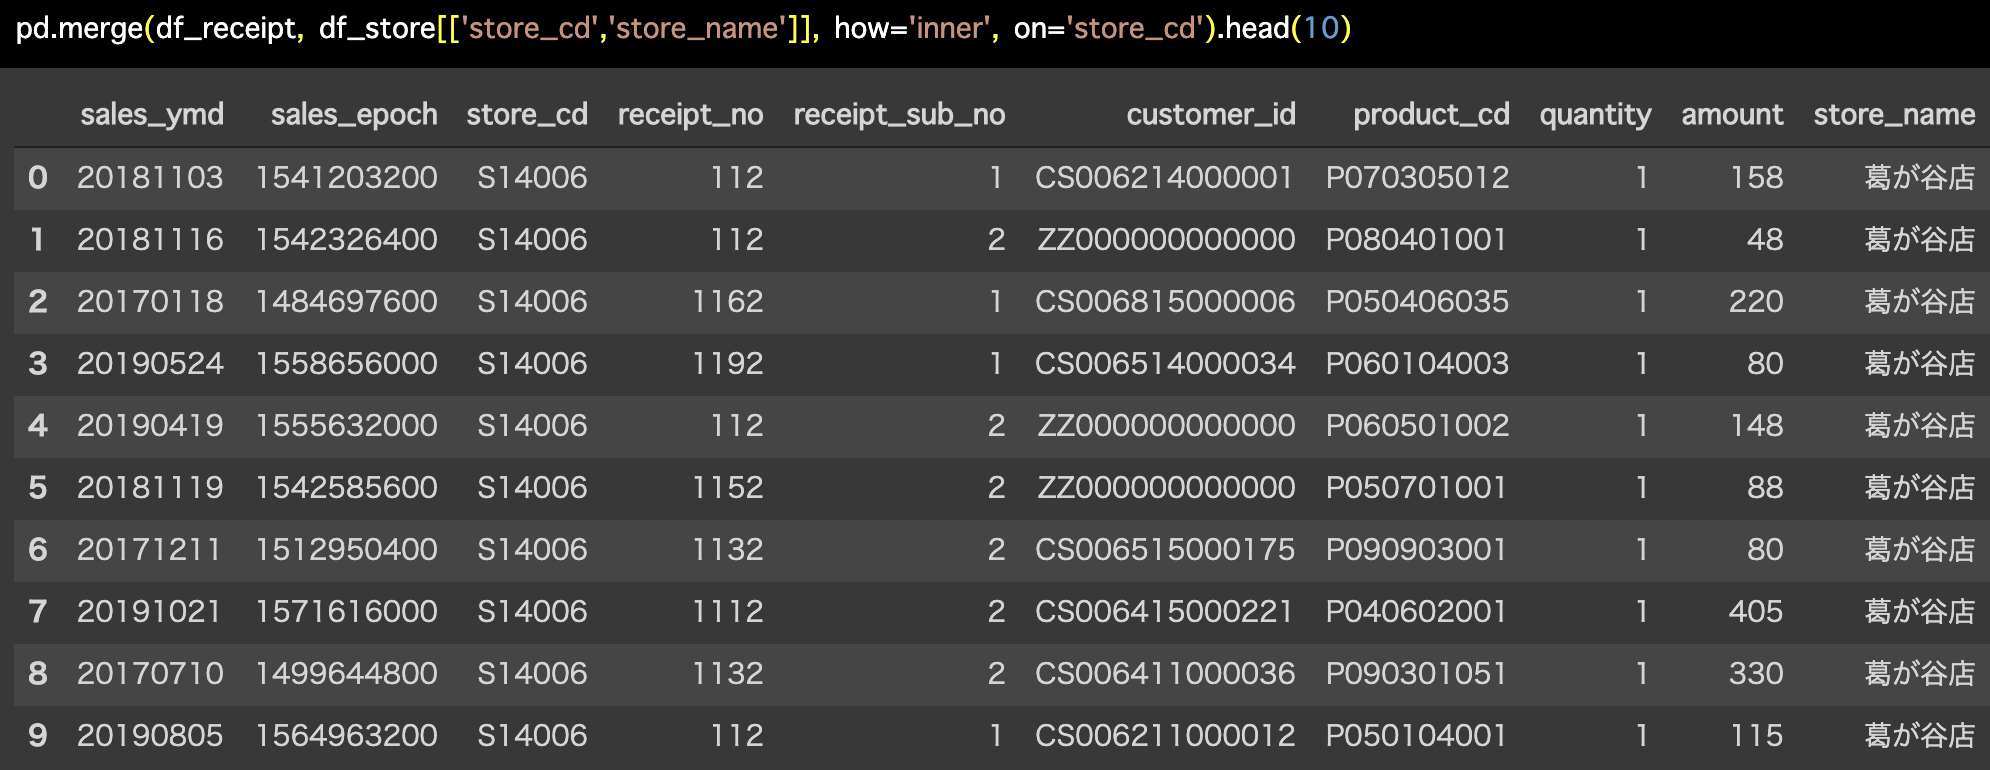The image size is (1990, 770).
Task: Click product_cd cell P090903001
Action: (x=1416, y=550)
